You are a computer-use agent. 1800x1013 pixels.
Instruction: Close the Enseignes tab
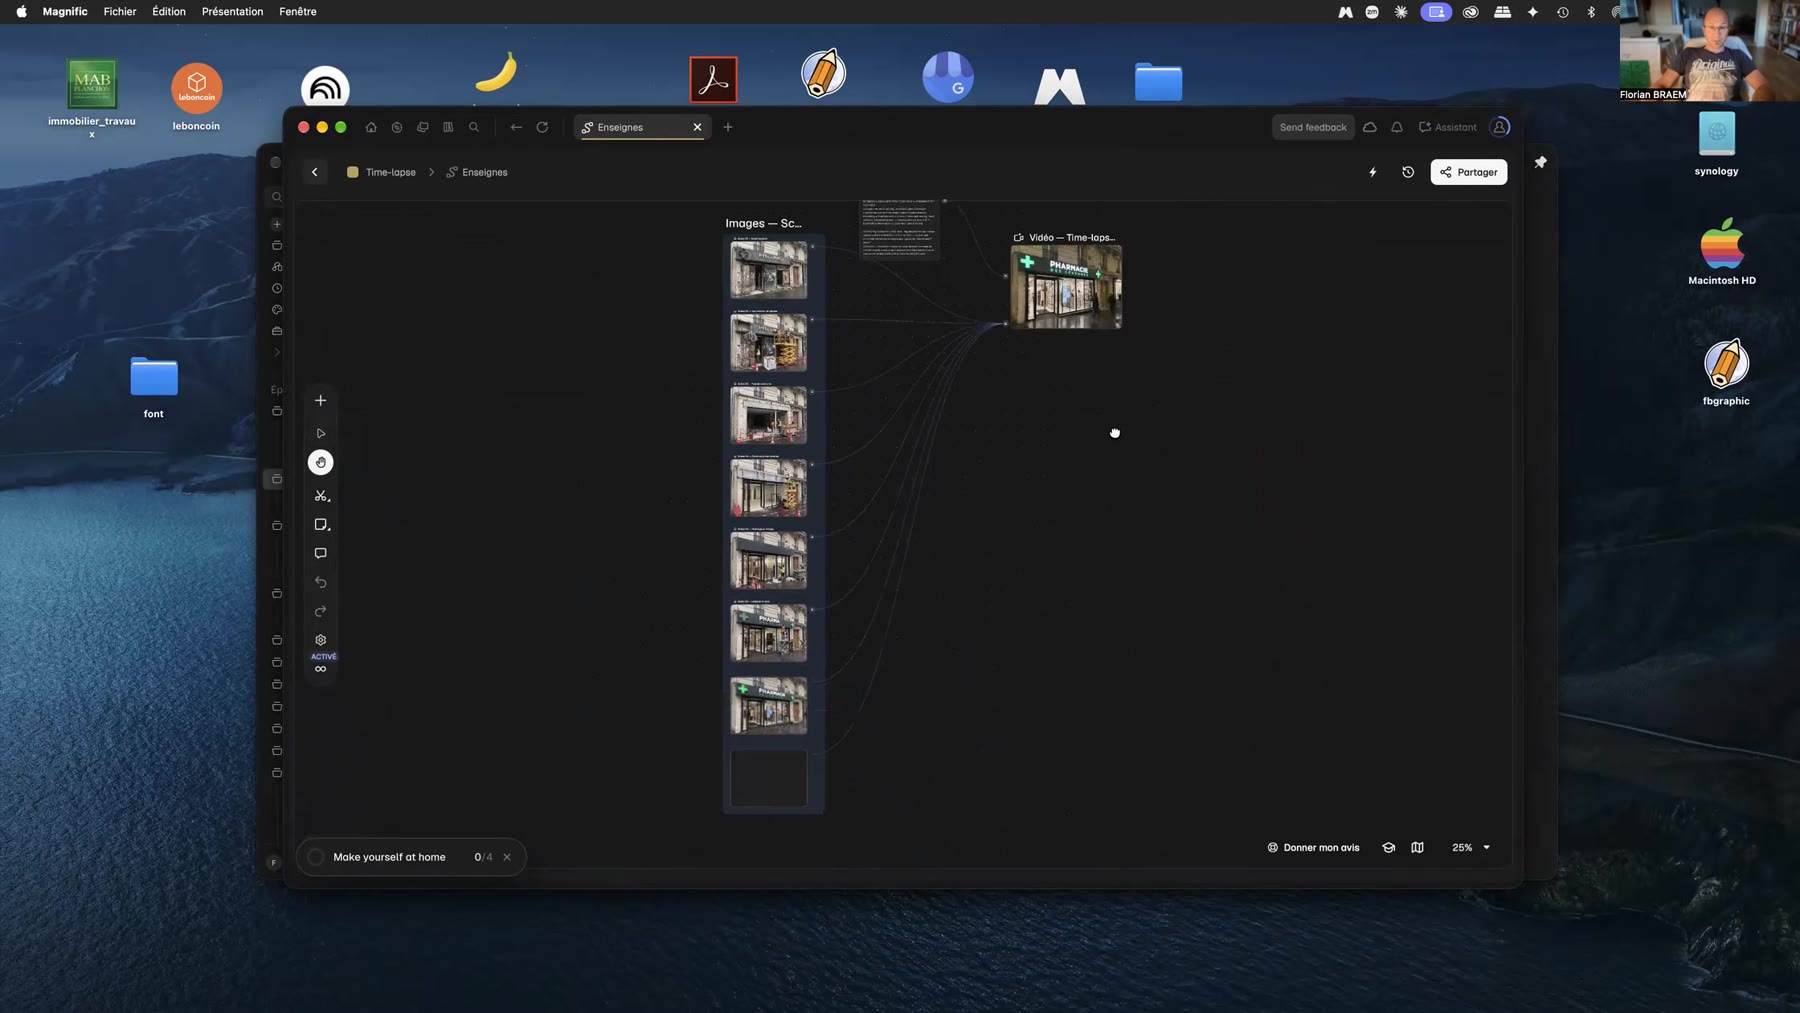698,127
